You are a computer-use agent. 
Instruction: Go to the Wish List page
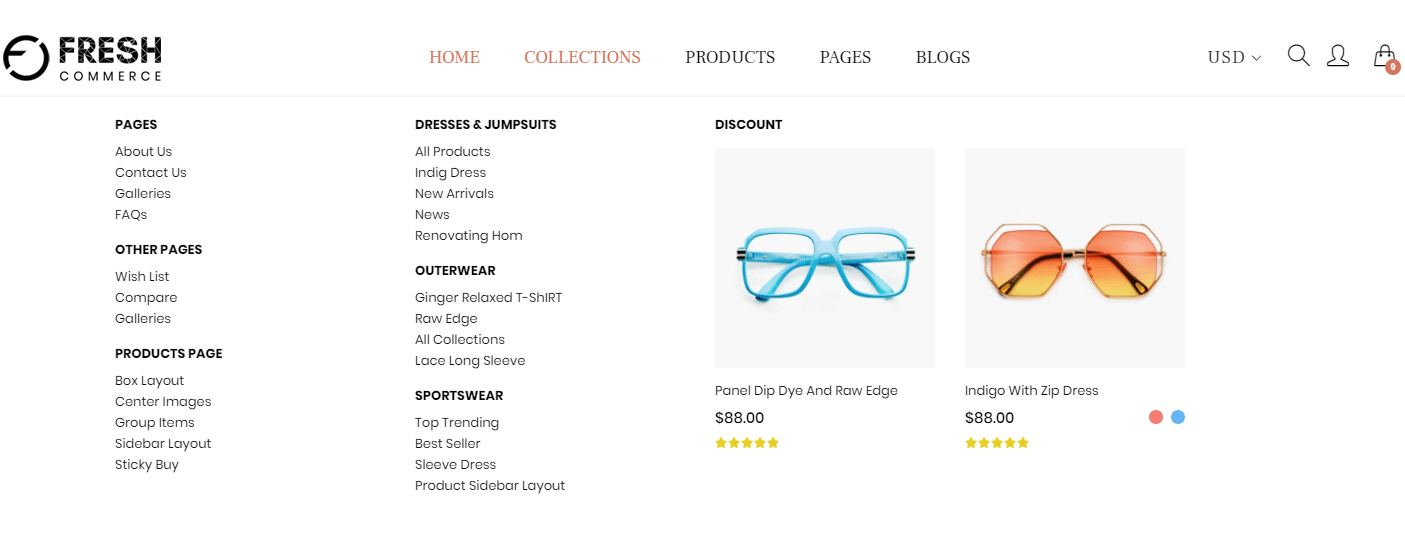(x=142, y=277)
